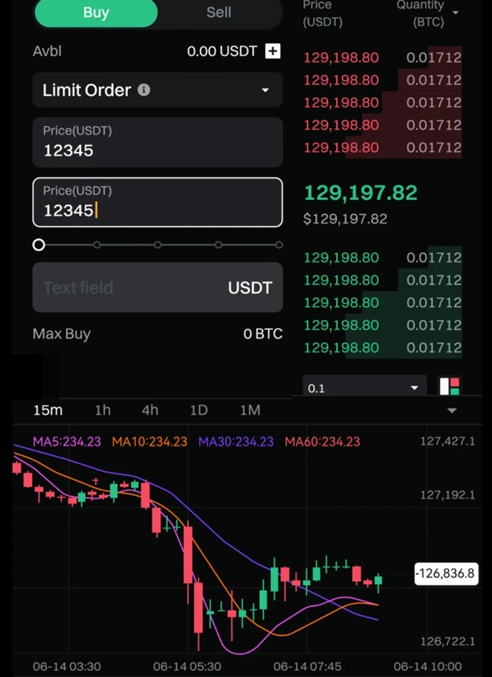Click the 127,427.1 price axis label
Viewport: 492px width, 677px height.
click(x=448, y=441)
